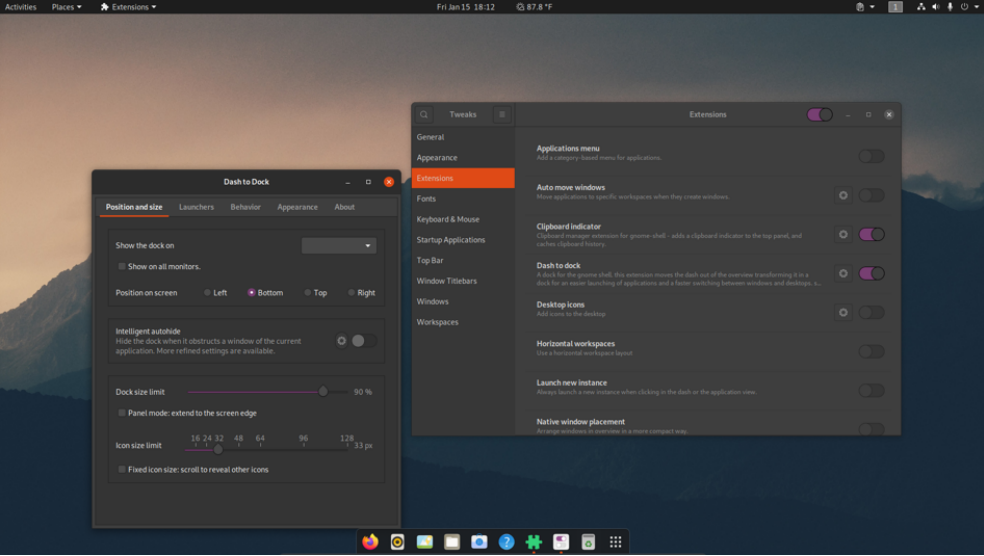Image resolution: width=984 pixels, height=556 pixels.
Task: Disable Dash to dock extension
Action: coord(872,273)
